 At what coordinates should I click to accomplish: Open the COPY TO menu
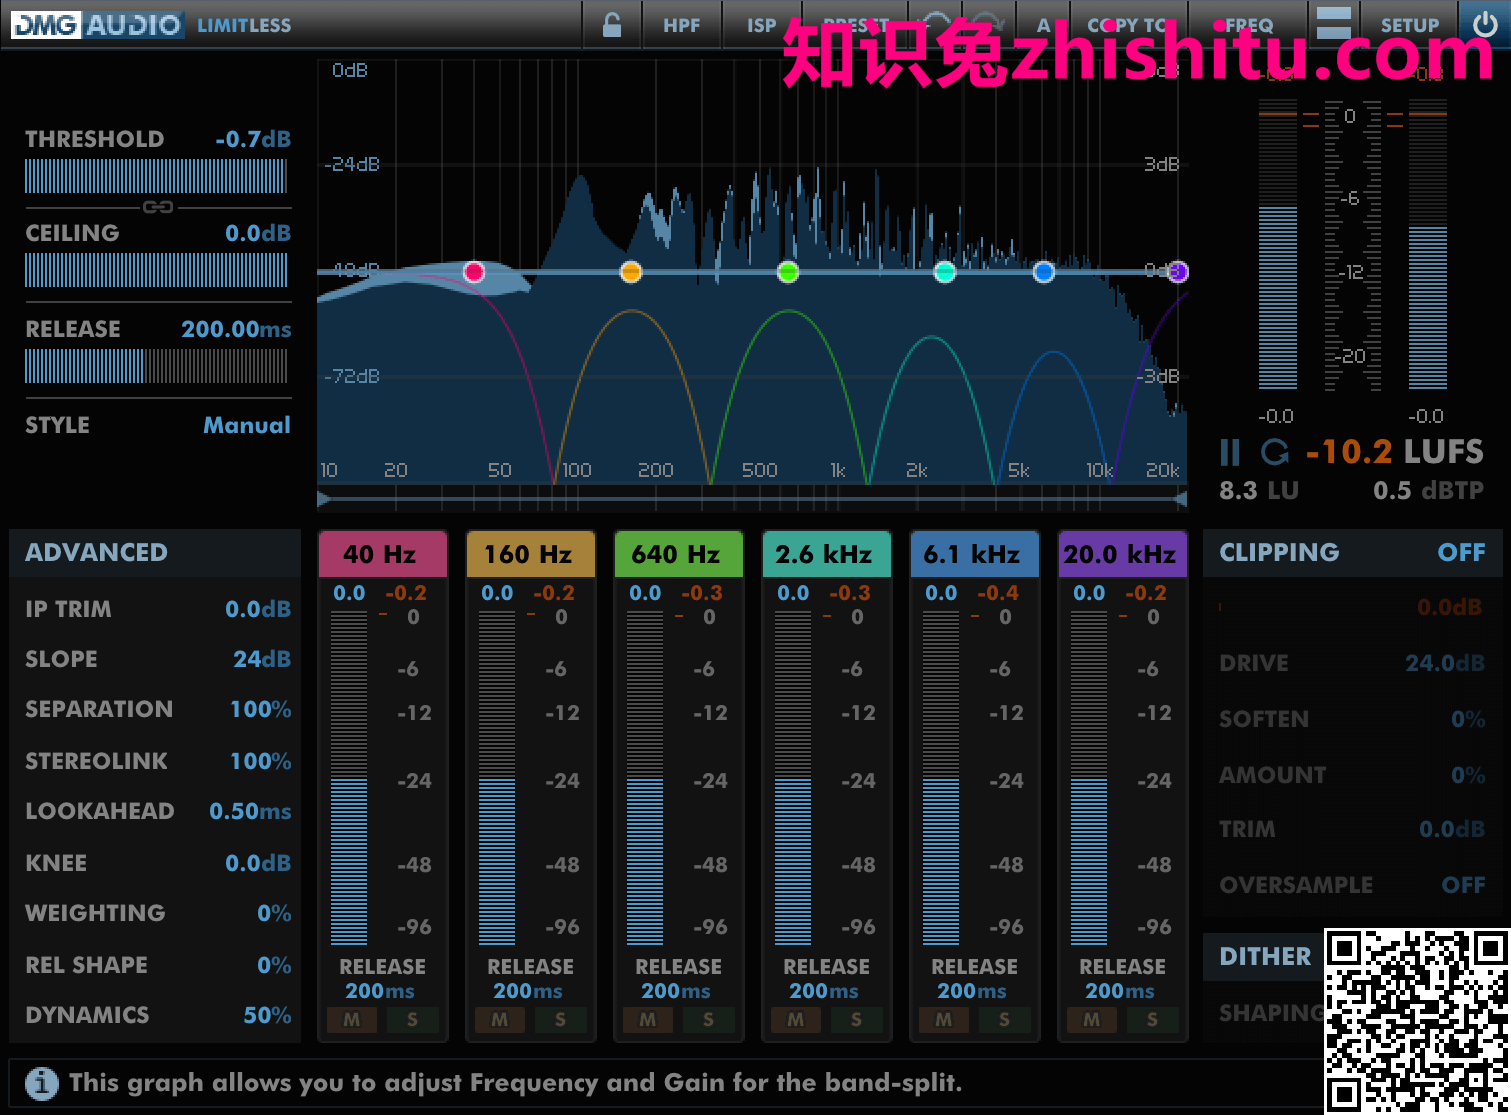[x=1127, y=25]
